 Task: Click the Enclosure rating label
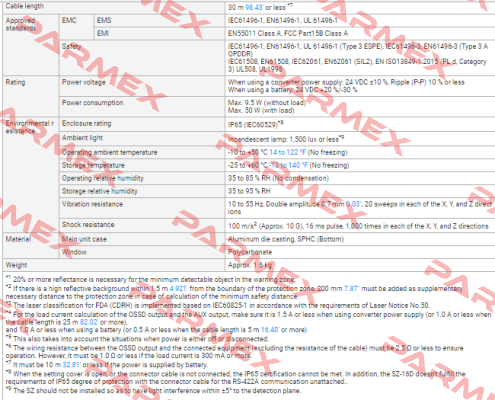(x=87, y=123)
